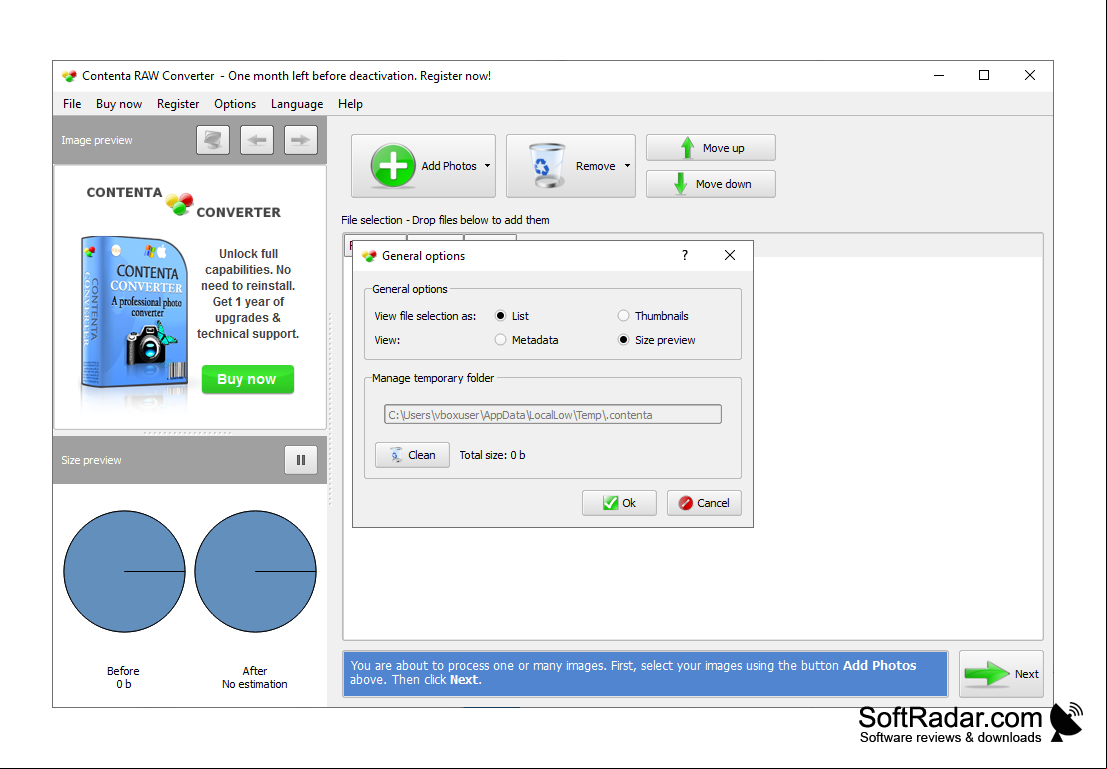Click the blue instruction hint banner

tap(645, 674)
